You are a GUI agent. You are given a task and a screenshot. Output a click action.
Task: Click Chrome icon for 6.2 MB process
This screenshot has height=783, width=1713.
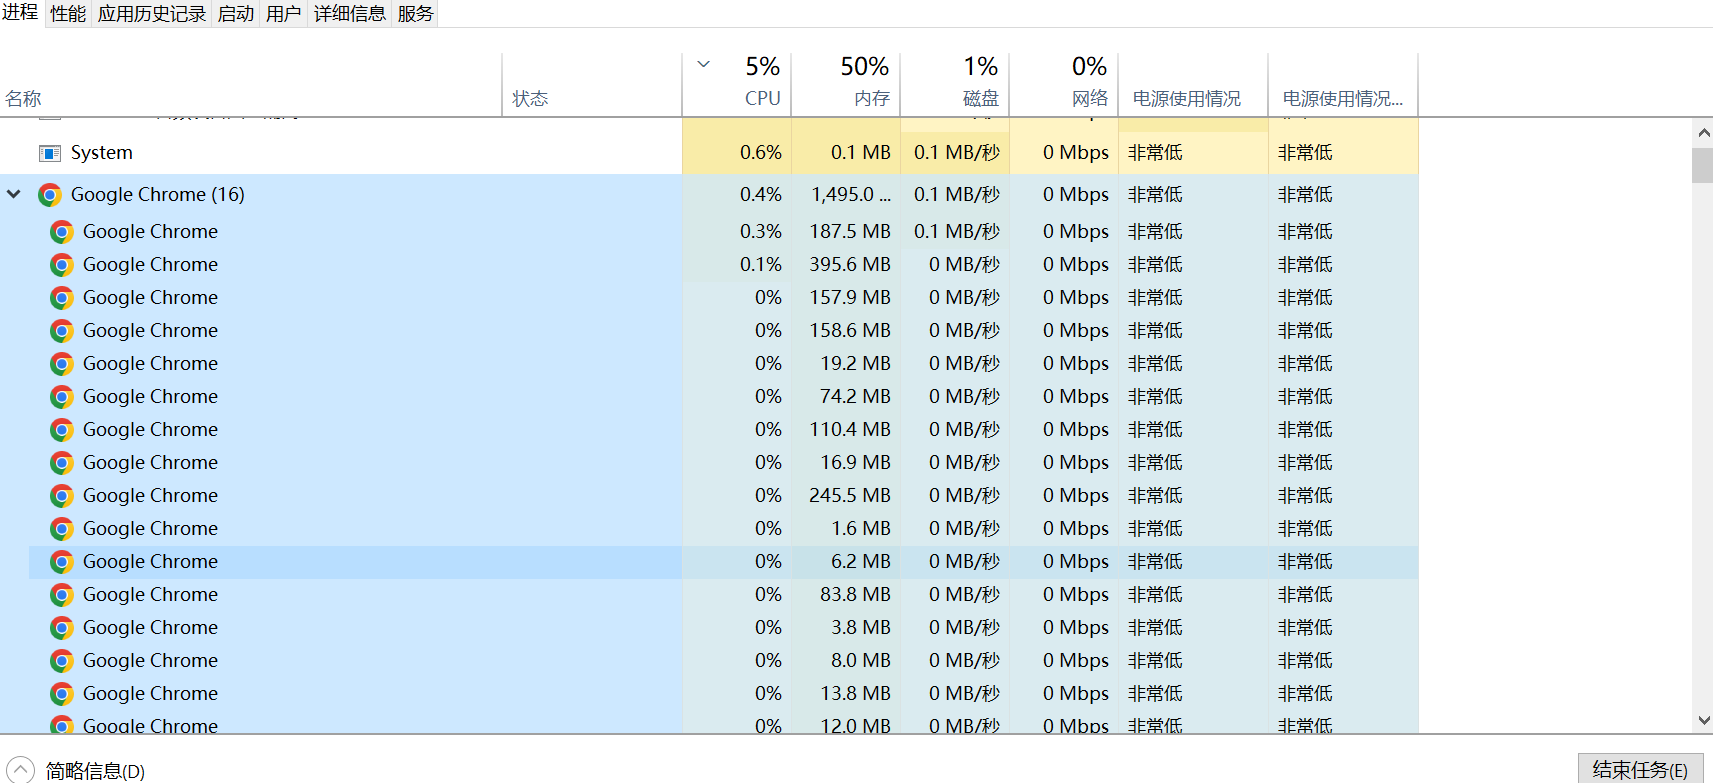click(62, 562)
